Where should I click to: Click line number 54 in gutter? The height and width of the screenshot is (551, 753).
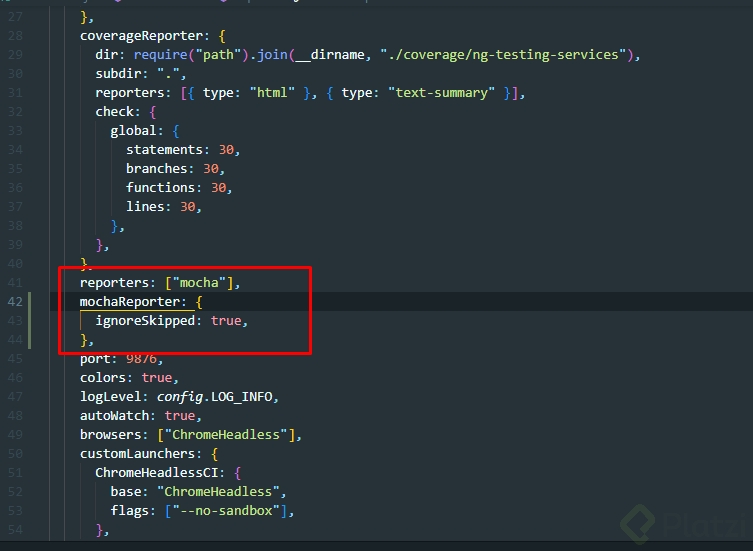pyautogui.click(x=15, y=530)
